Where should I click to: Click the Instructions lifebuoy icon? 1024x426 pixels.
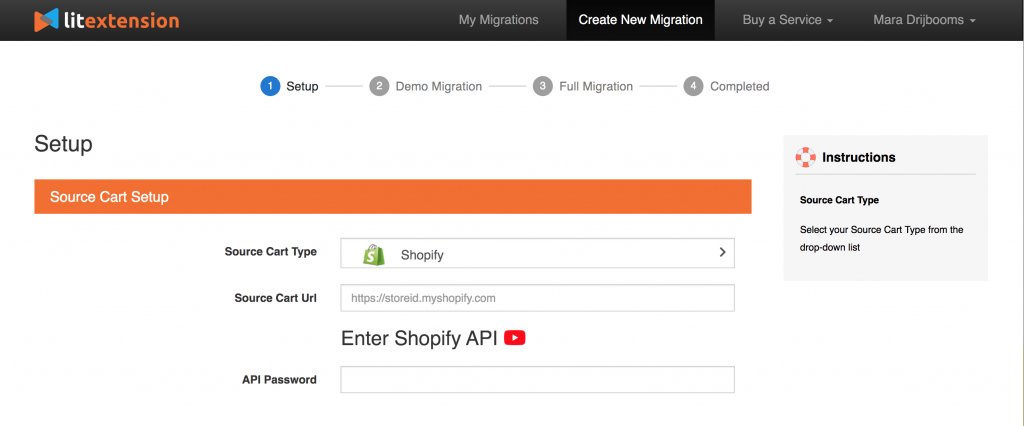[805, 157]
